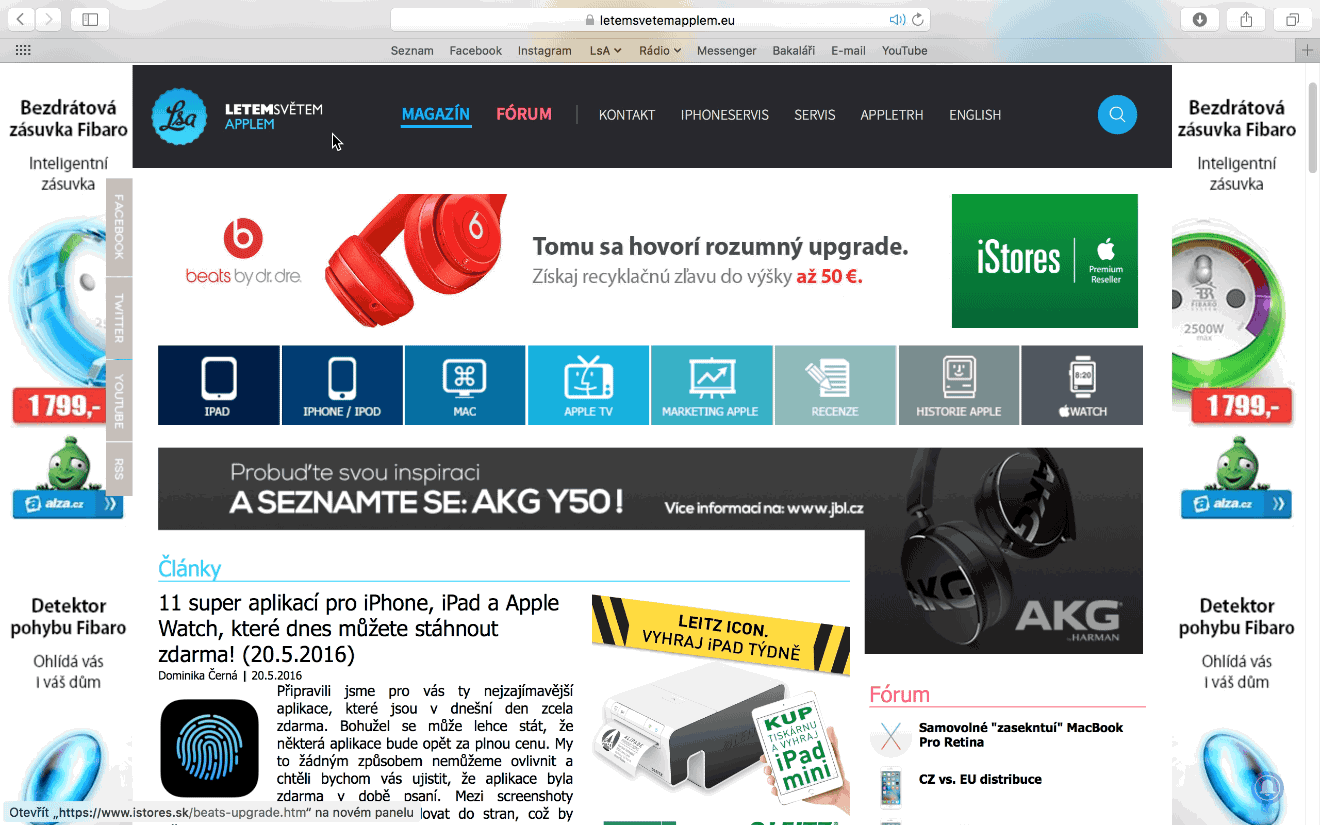The height and width of the screenshot is (825, 1320).
Task: Open the green iStores Premium Reseller banner
Action: pyautogui.click(x=1045, y=261)
